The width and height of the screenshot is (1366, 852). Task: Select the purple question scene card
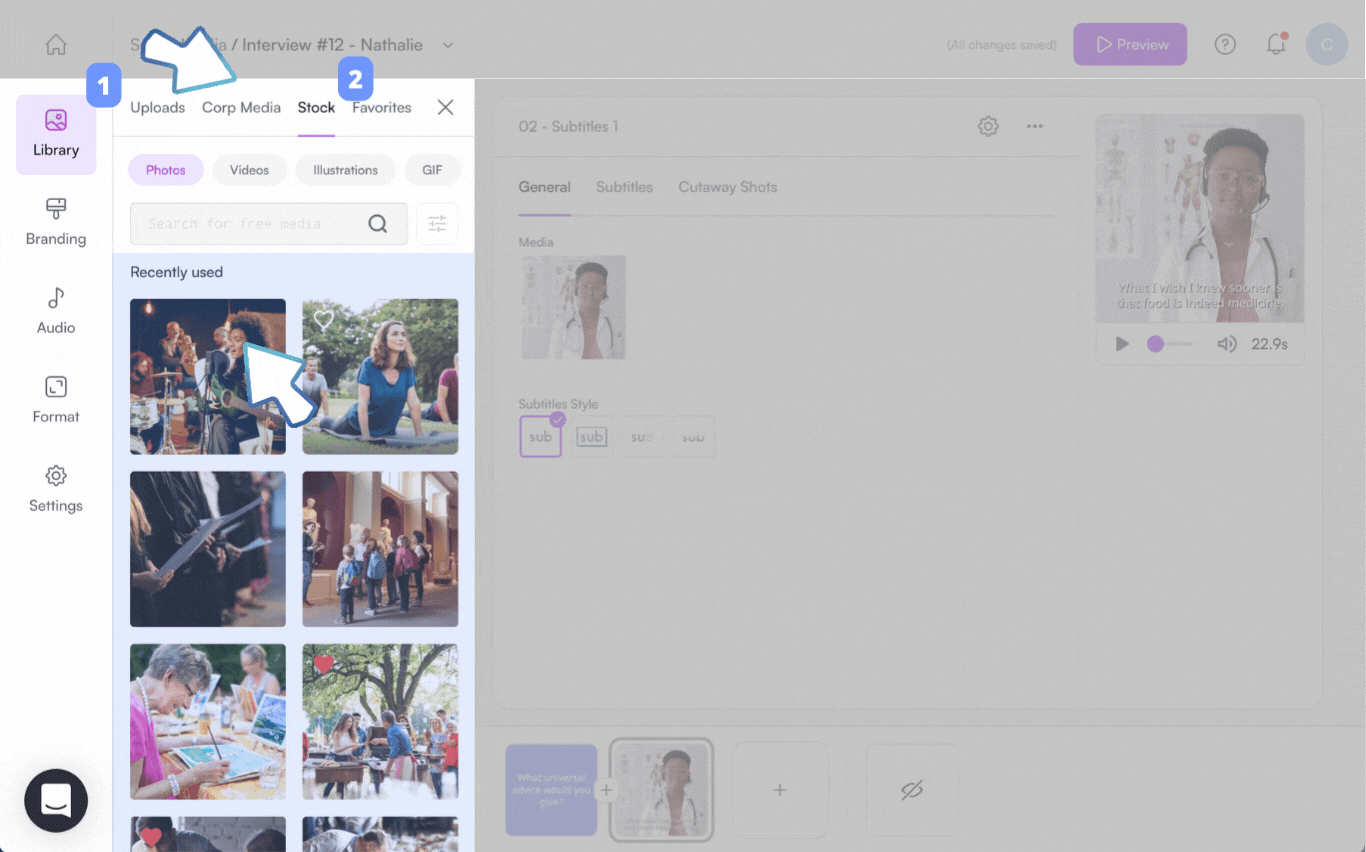click(551, 790)
